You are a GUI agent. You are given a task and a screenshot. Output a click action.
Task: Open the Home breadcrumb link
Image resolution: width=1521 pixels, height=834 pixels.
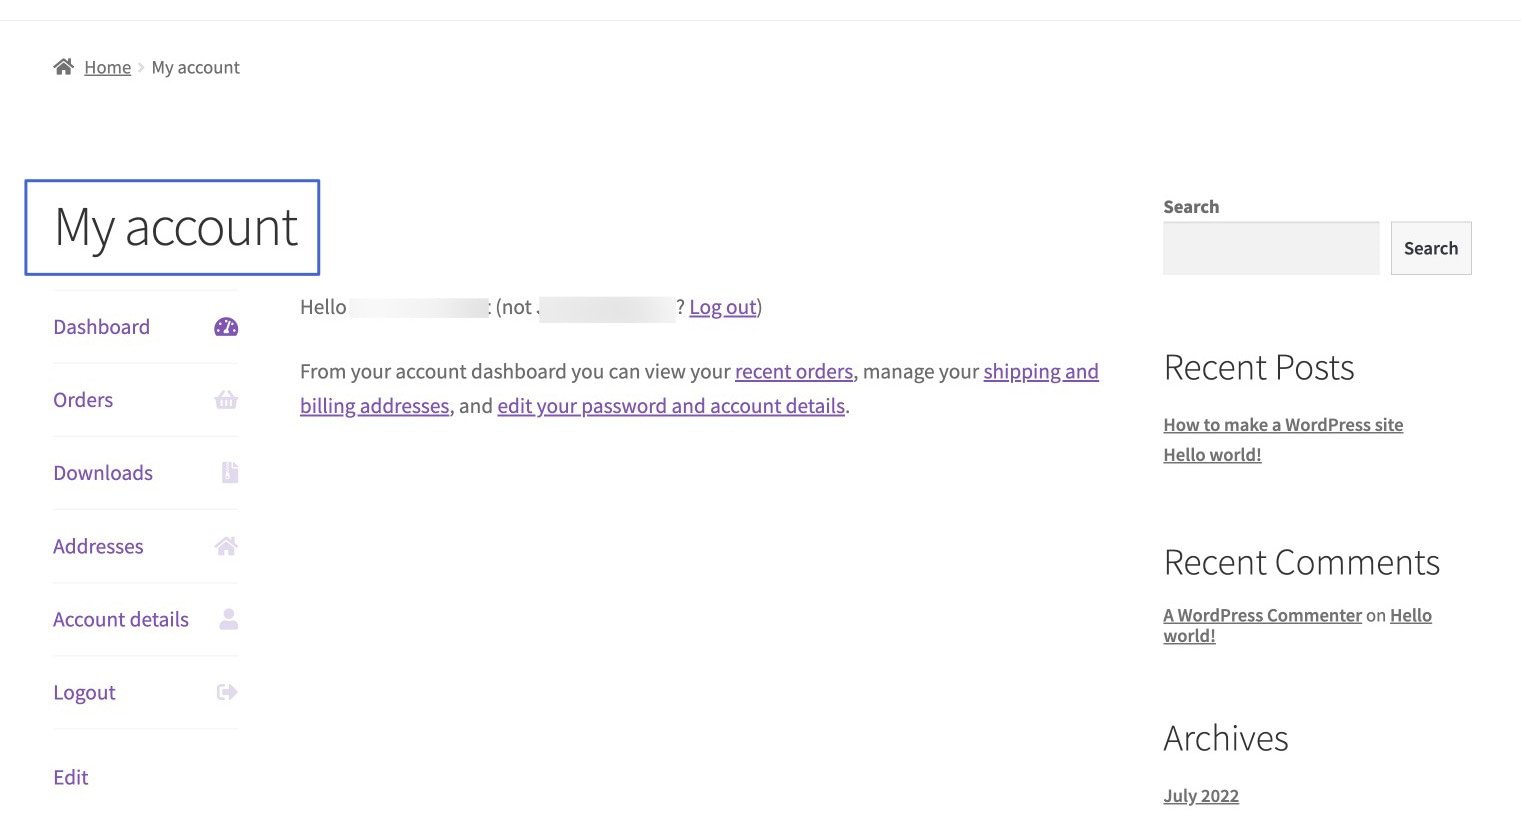click(107, 66)
